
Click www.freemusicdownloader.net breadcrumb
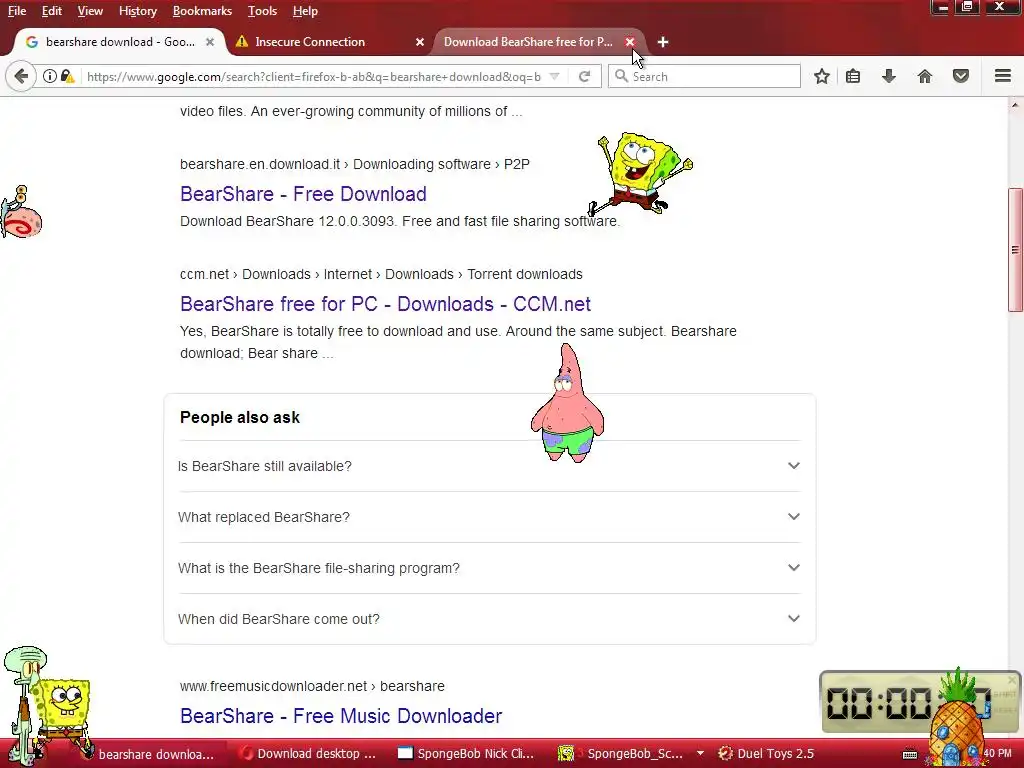click(312, 686)
